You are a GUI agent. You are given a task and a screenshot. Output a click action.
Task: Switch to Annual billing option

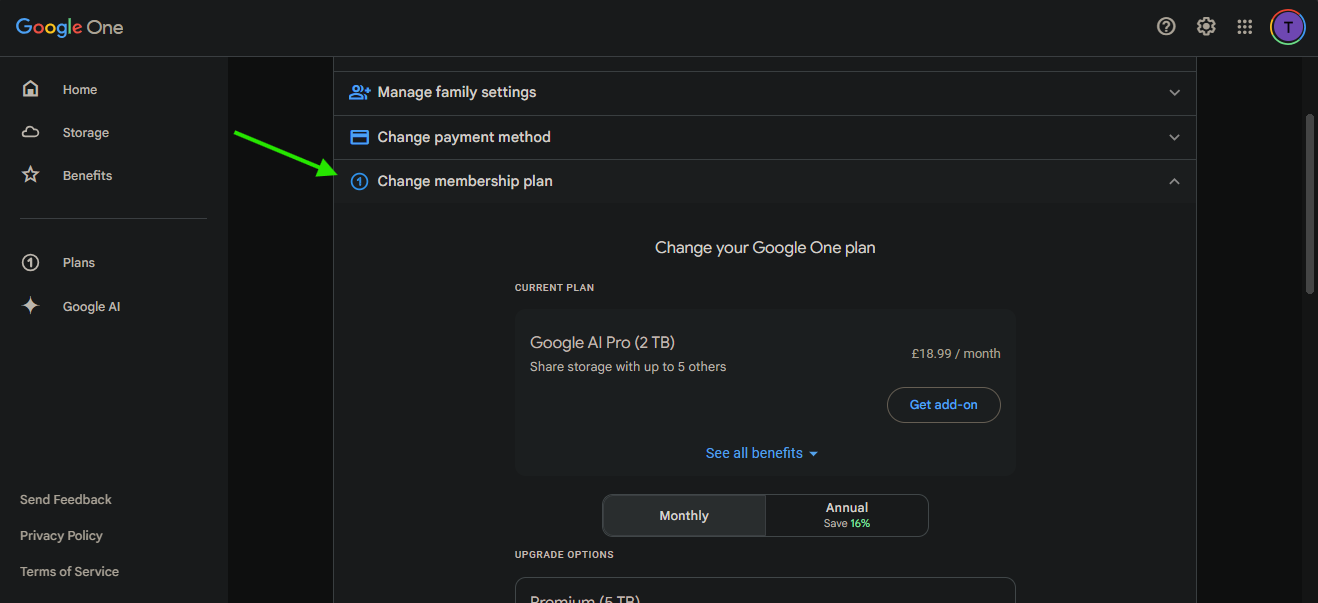[847, 515]
